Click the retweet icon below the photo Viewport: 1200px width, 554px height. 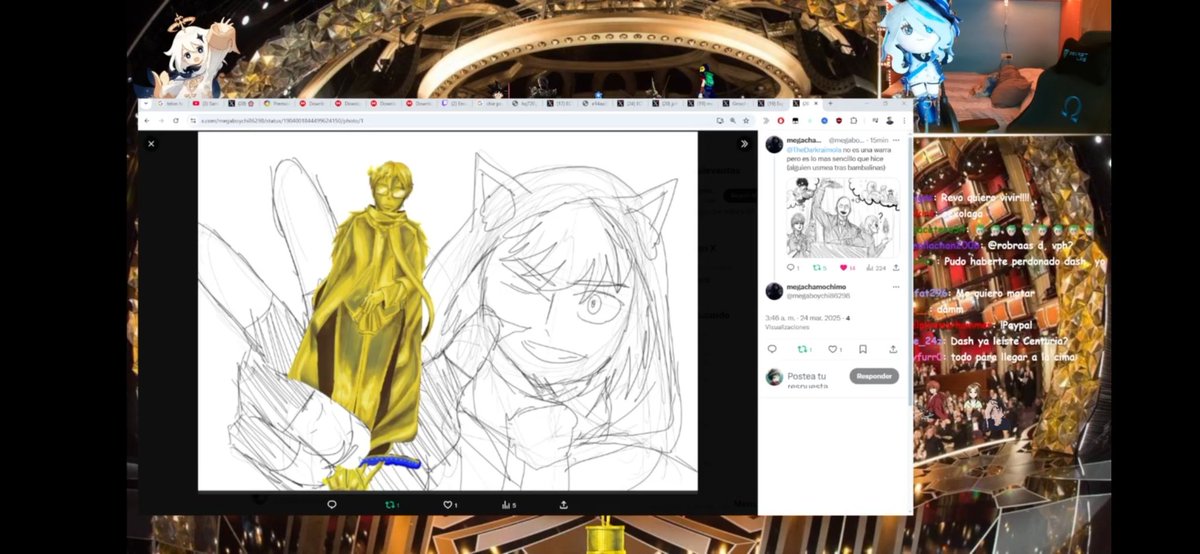coord(390,505)
